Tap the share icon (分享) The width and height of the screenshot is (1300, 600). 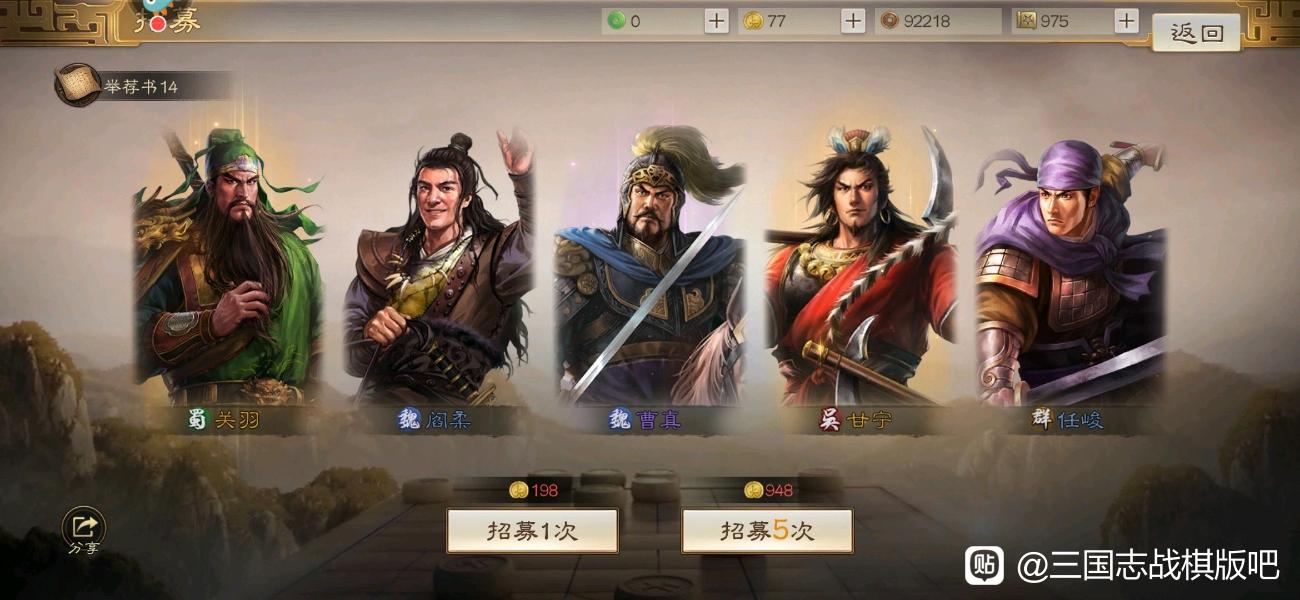click(84, 528)
